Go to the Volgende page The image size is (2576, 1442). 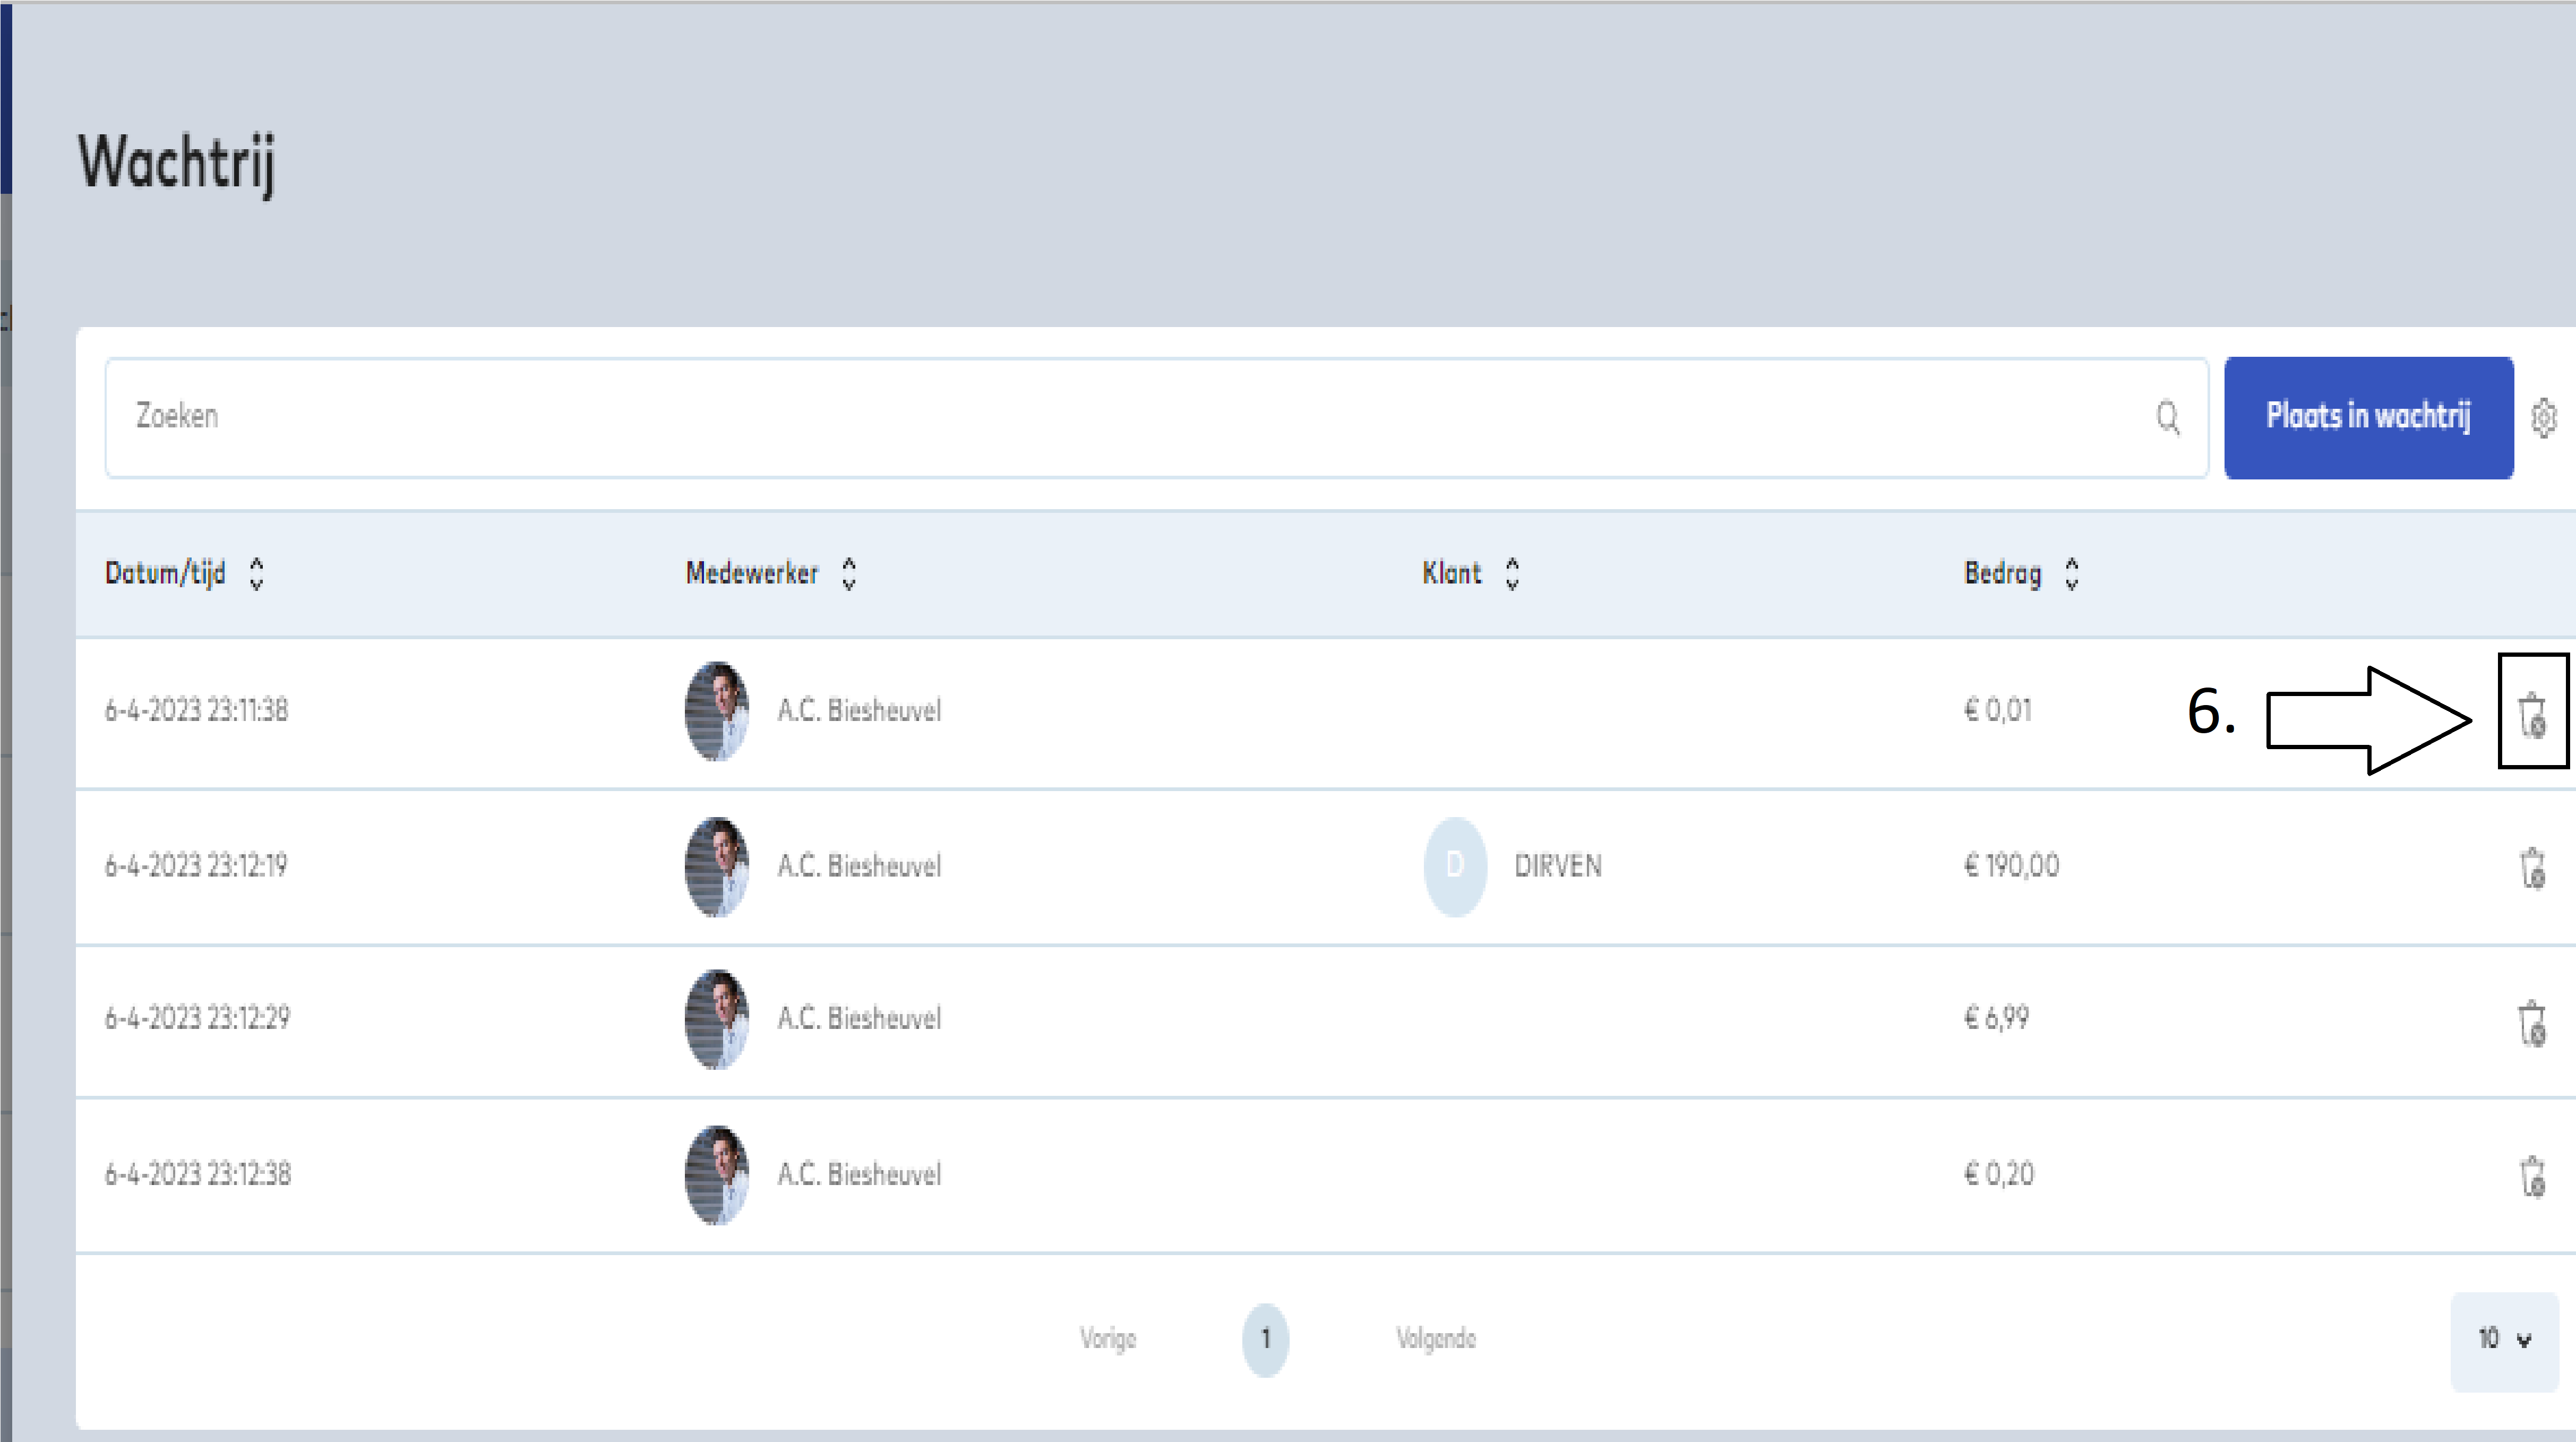[x=1436, y=1339]
